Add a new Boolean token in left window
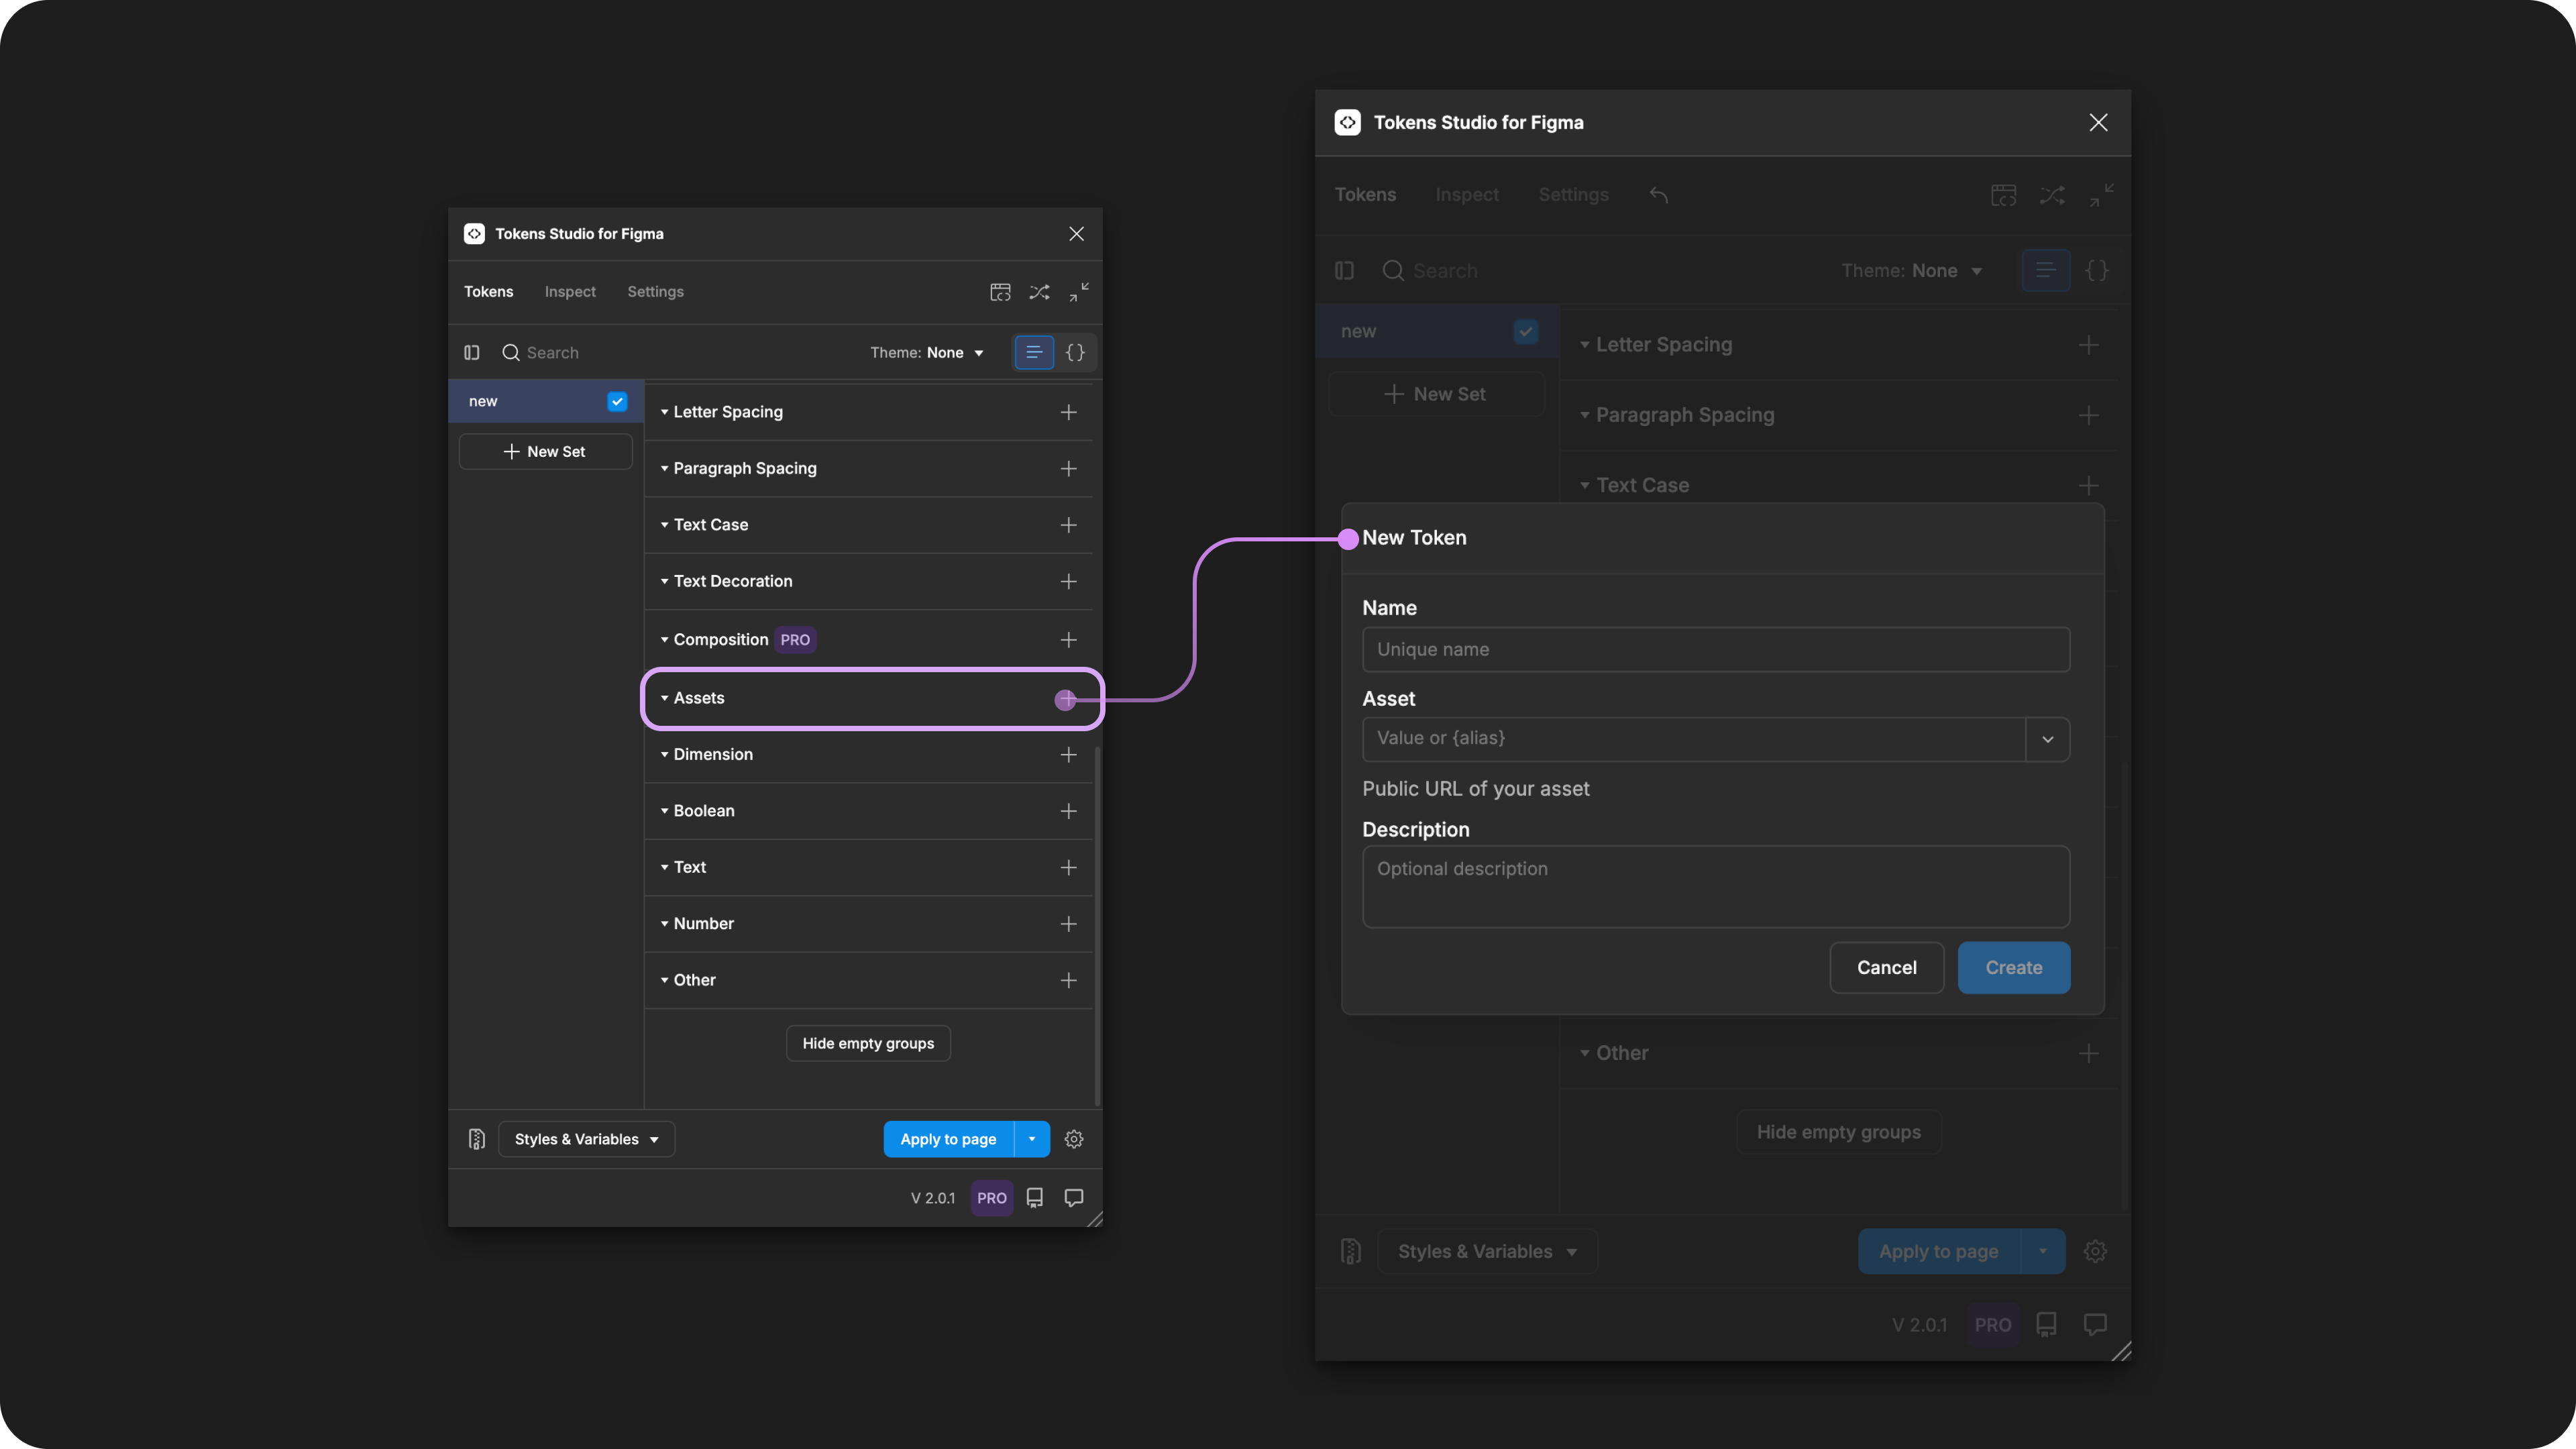 [1068, 811]
